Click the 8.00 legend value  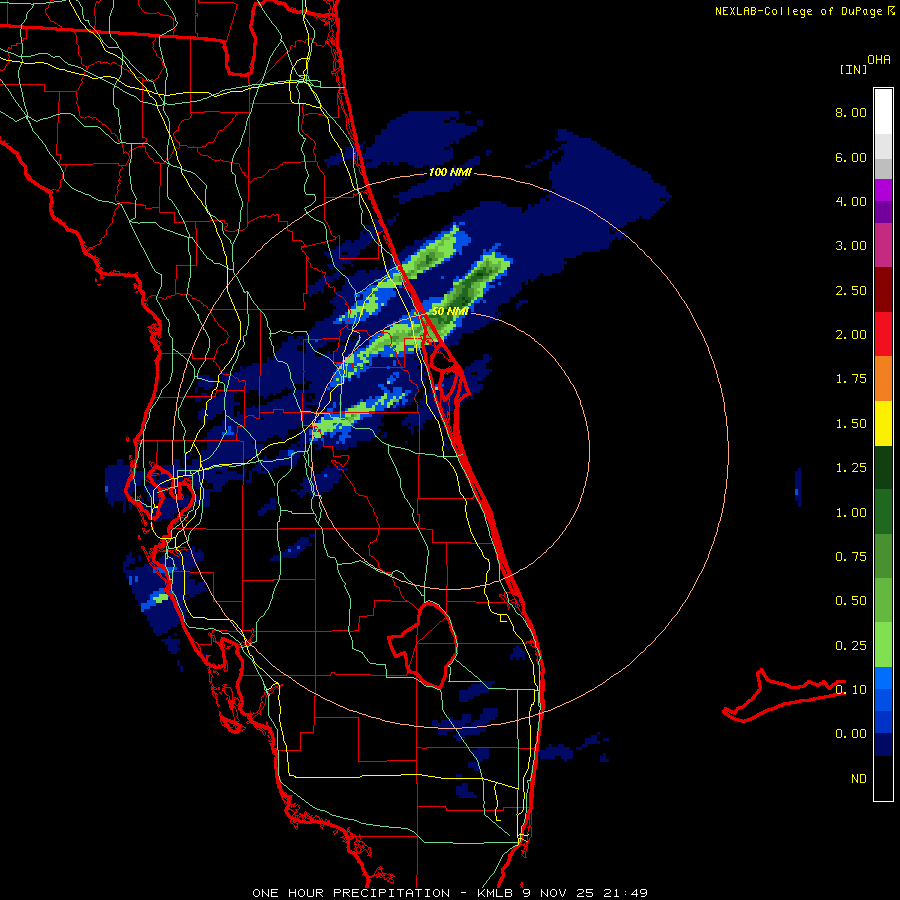point(851,112)
